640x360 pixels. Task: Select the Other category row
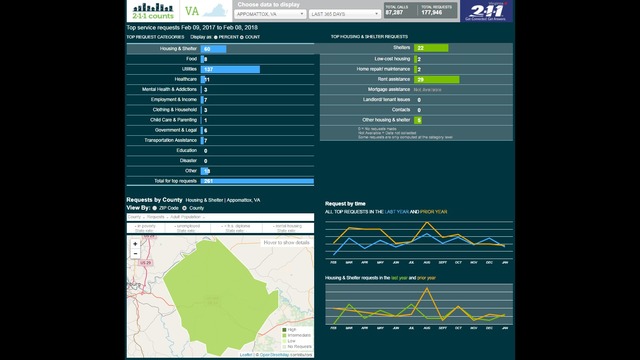tap(220, 171)
